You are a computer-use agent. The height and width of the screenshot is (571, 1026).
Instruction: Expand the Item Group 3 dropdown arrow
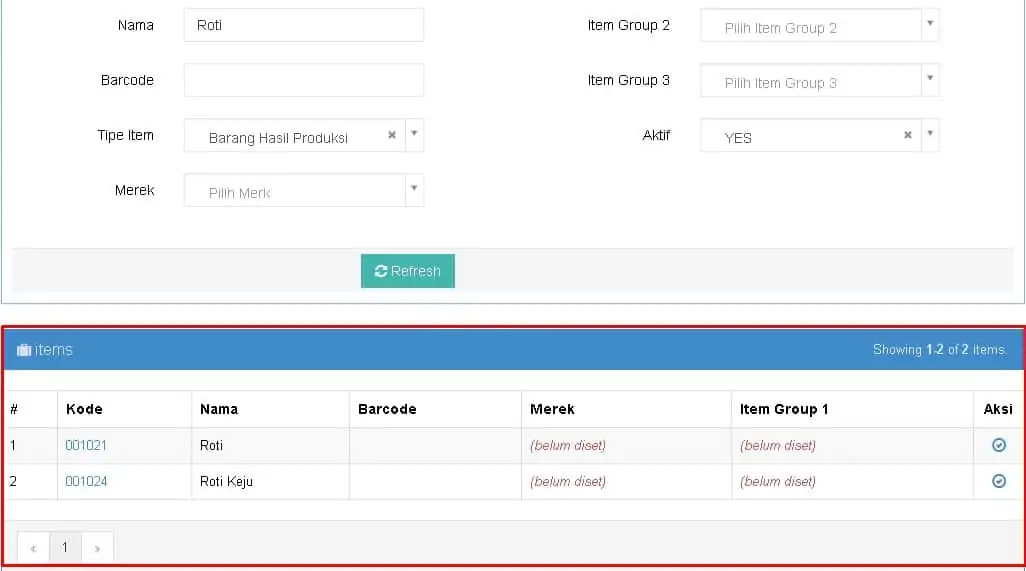(x=930, y=80)
